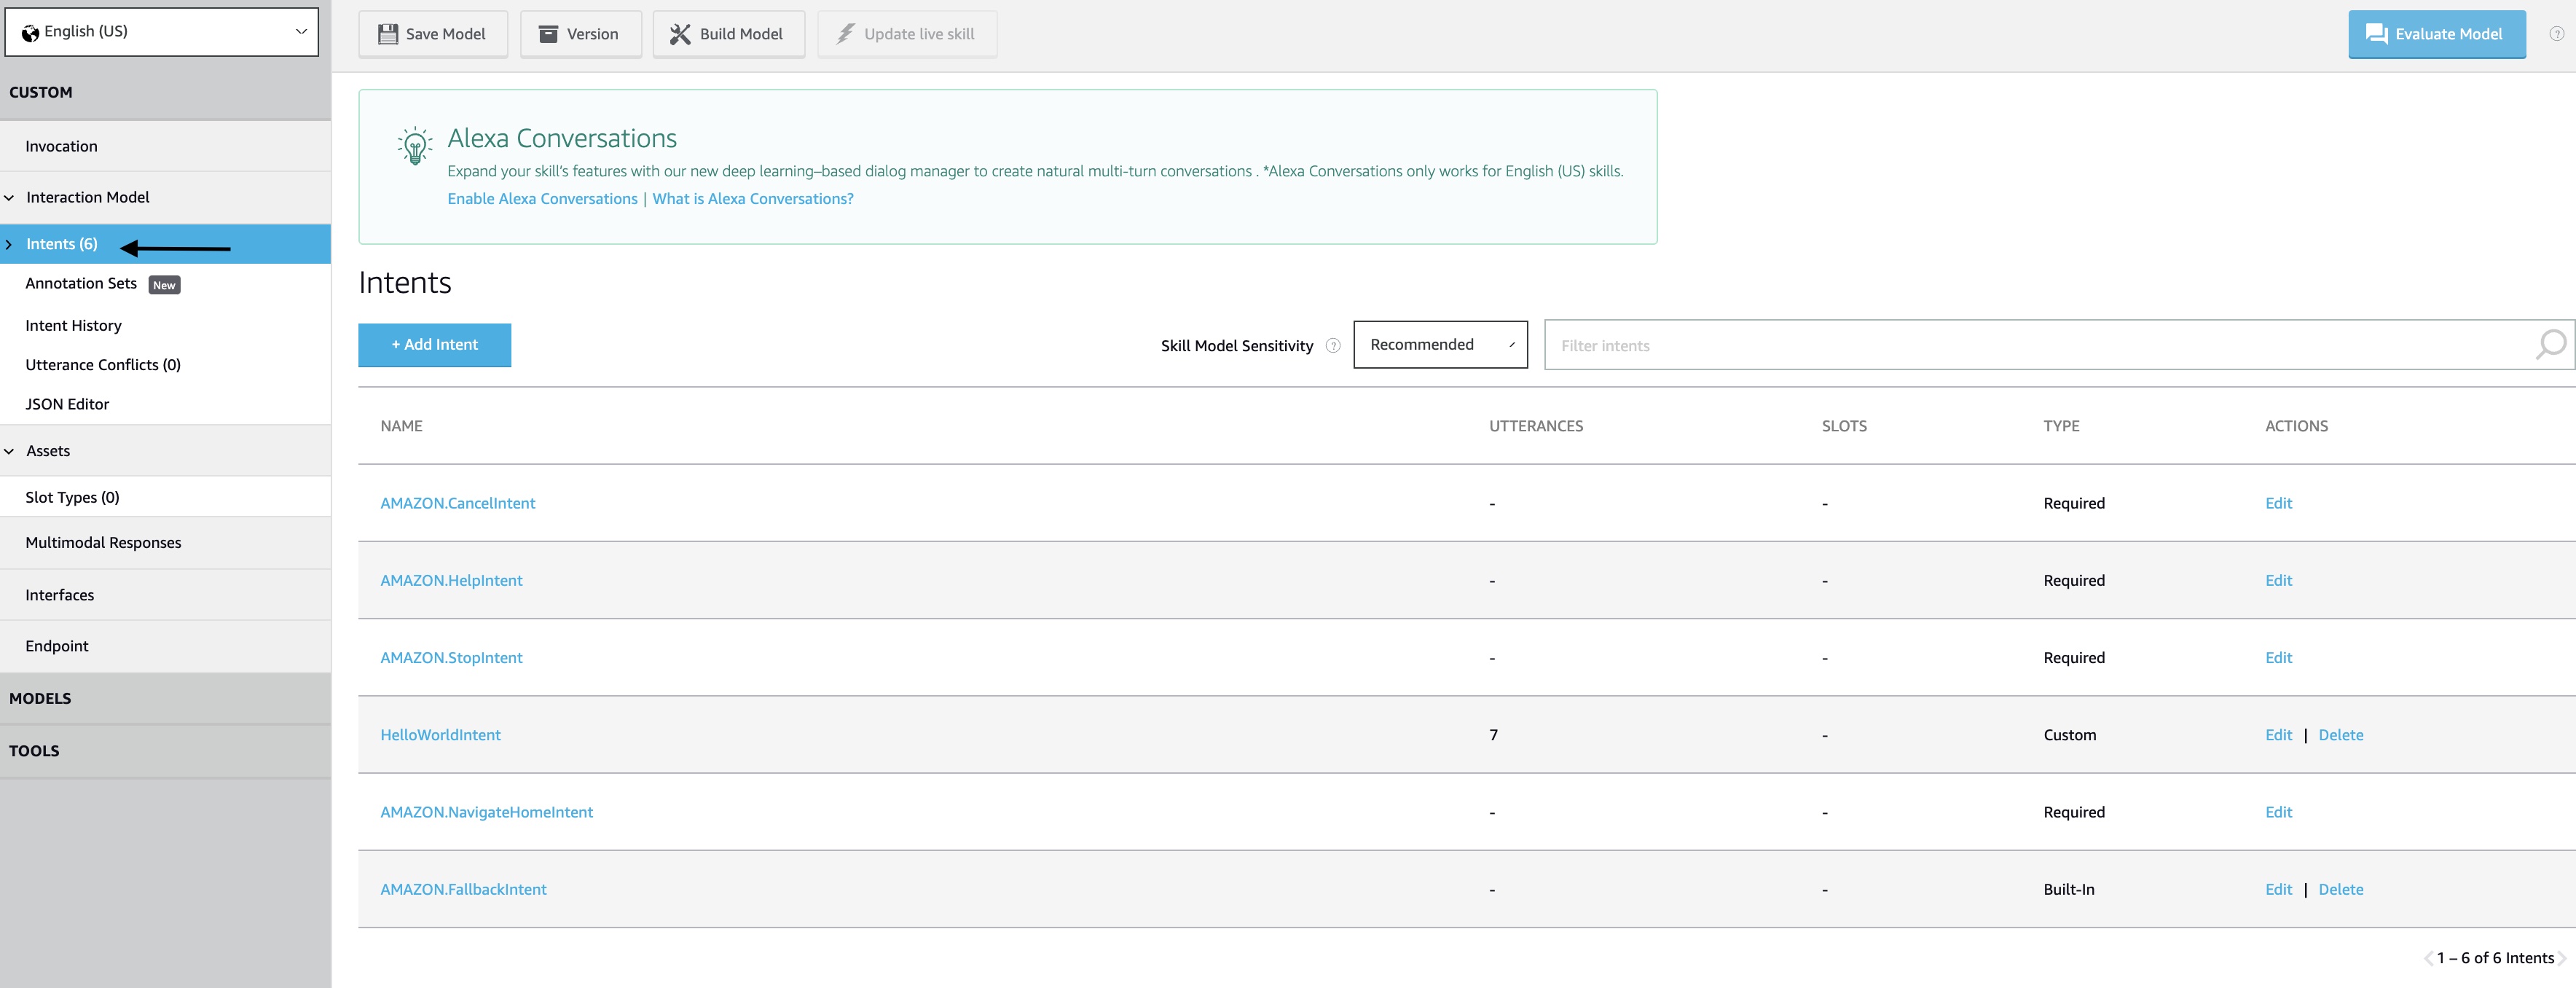This screenshot has height=988, width=2576.
Task: Open AMAZON.NavigateHomeIntent
Action: pos(486,812)
